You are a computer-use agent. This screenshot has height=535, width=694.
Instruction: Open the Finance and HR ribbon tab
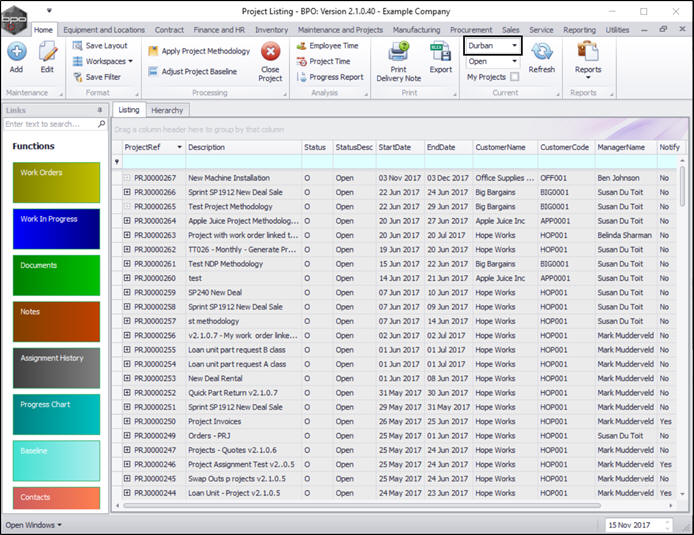219,30
